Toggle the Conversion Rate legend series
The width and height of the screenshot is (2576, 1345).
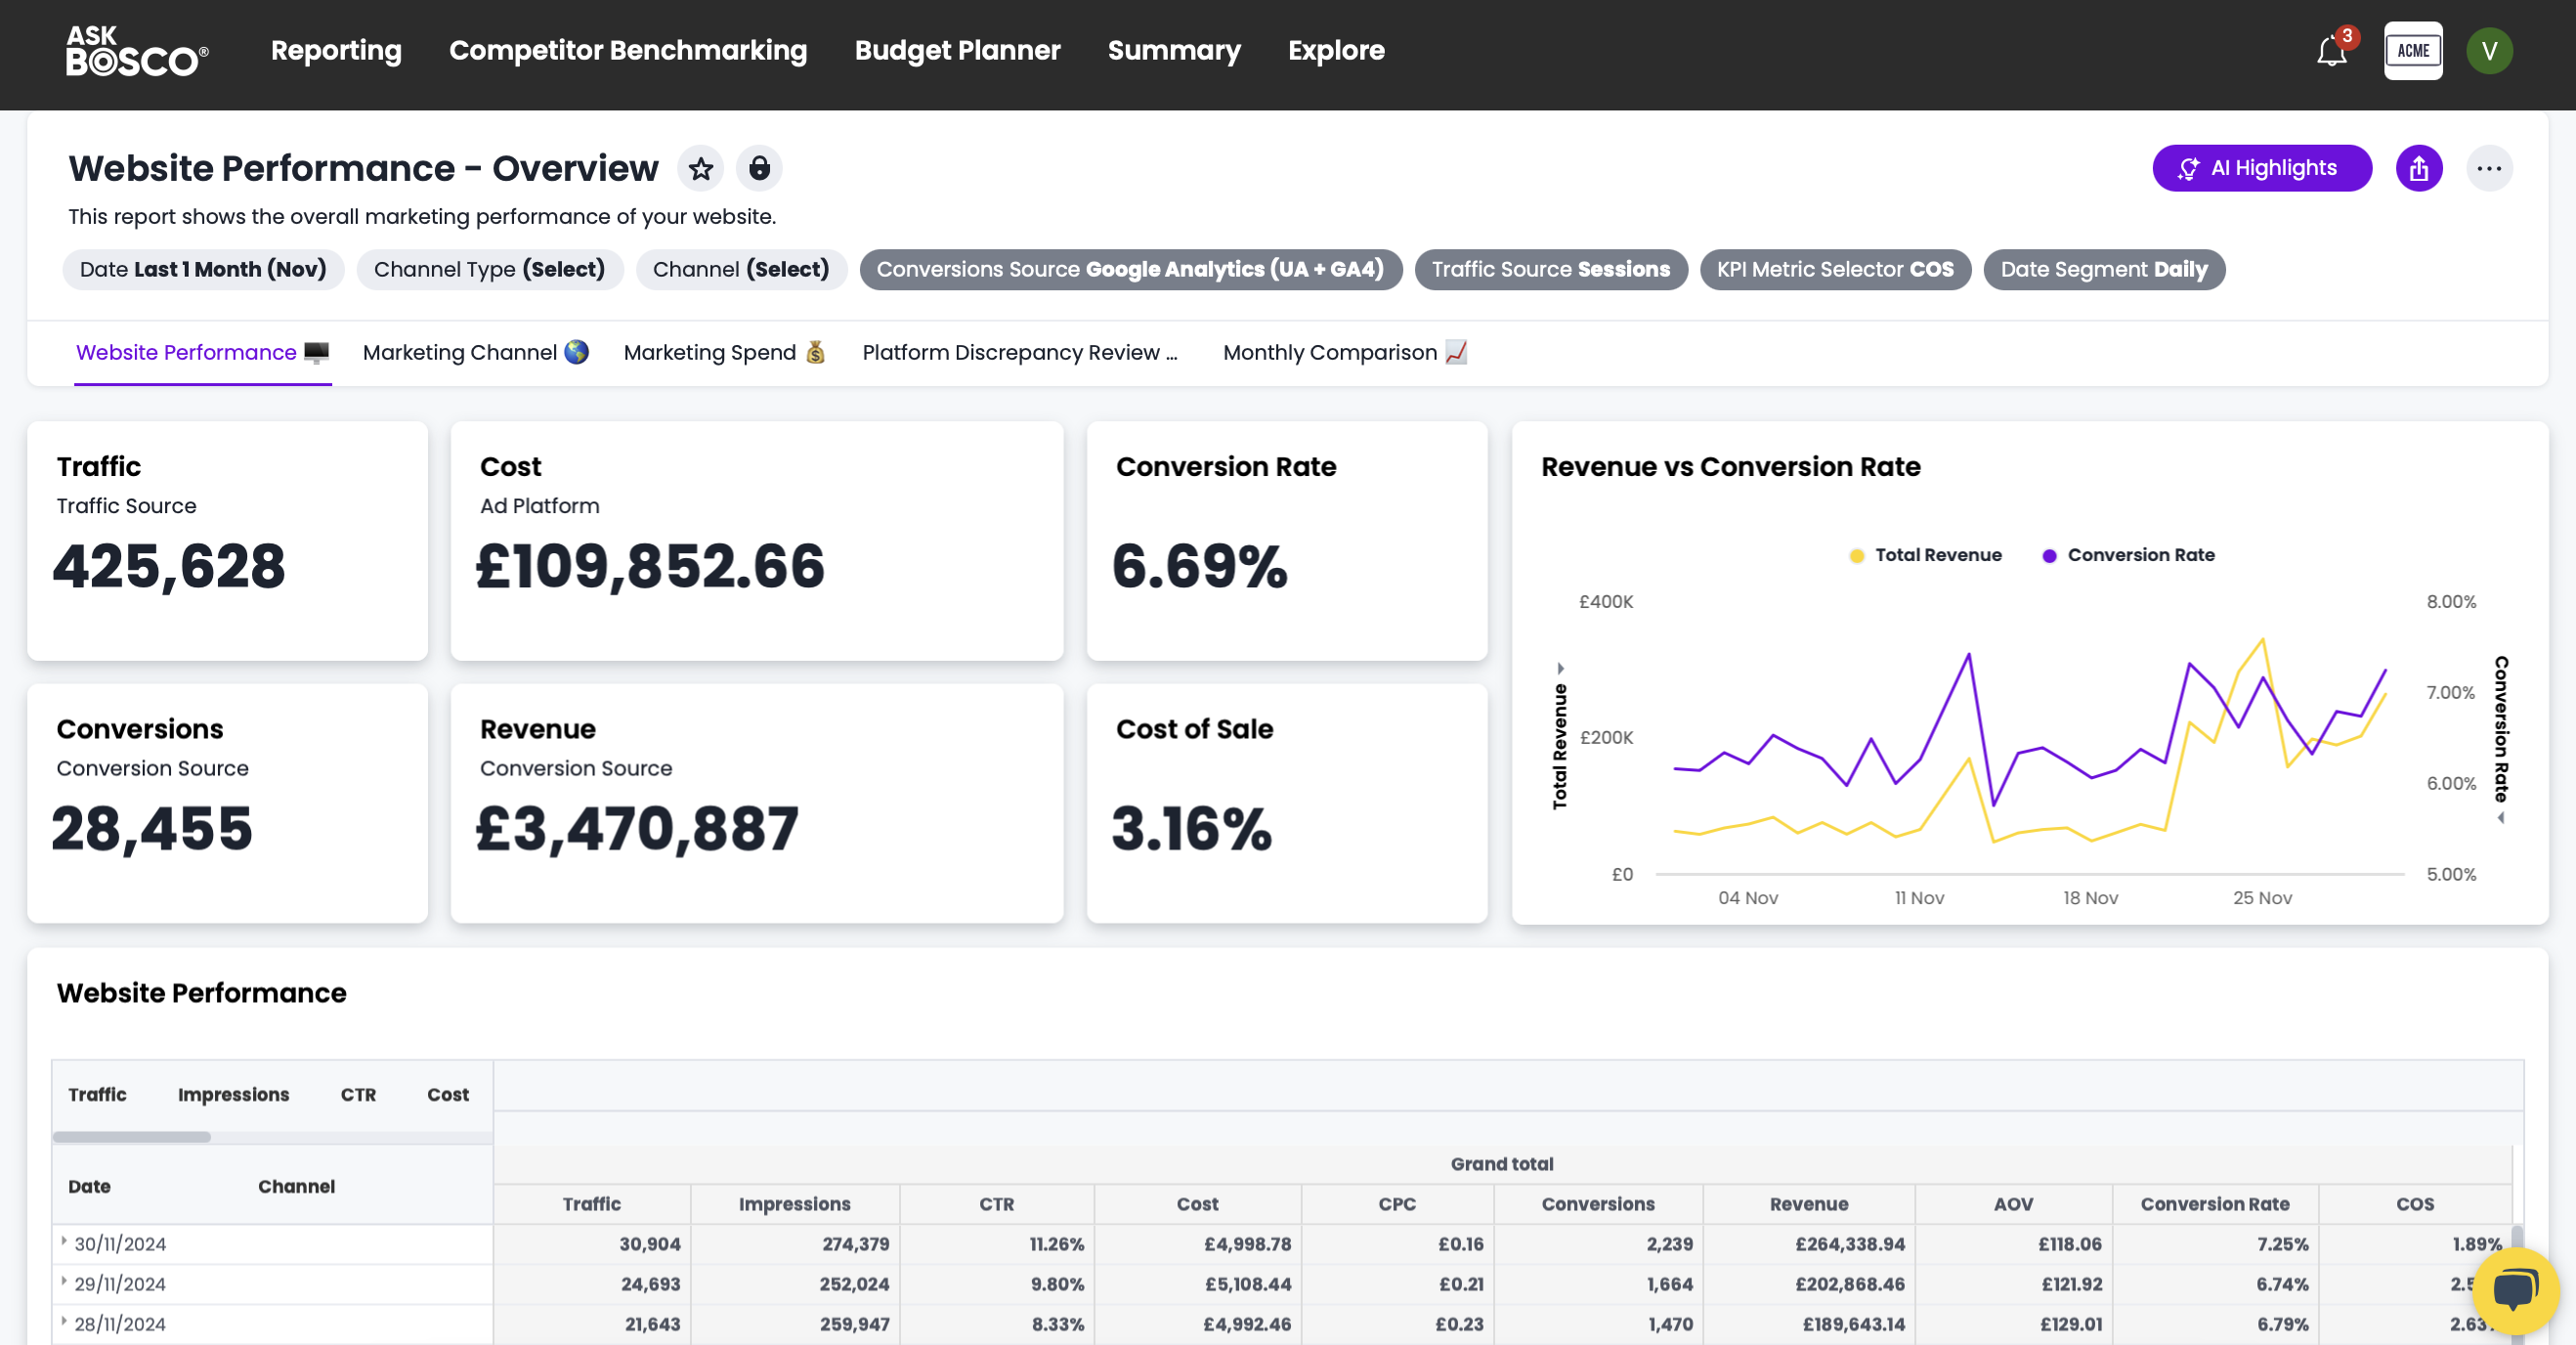[x=2127, y=555]
